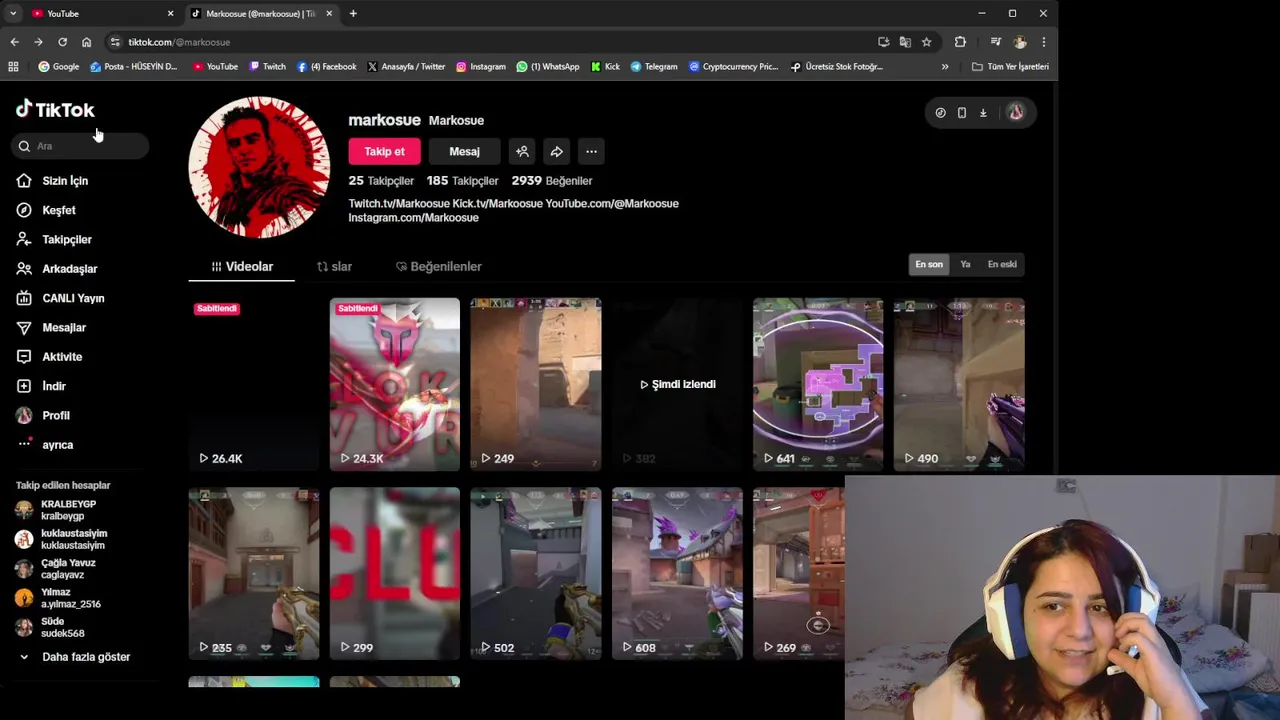Open pinned video with 26.4K views
Screen dimensions: 1280x720
click(x=254, y=384)
